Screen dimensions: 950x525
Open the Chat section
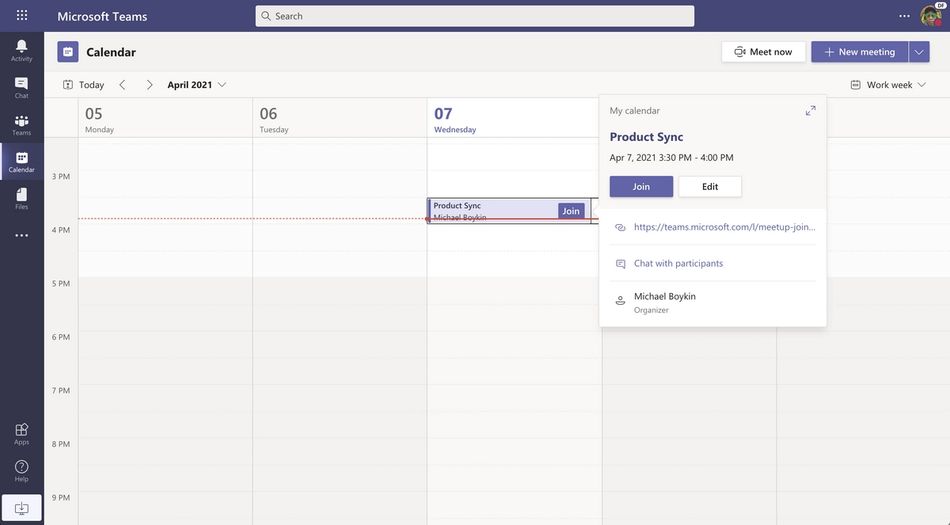(21, 88)
